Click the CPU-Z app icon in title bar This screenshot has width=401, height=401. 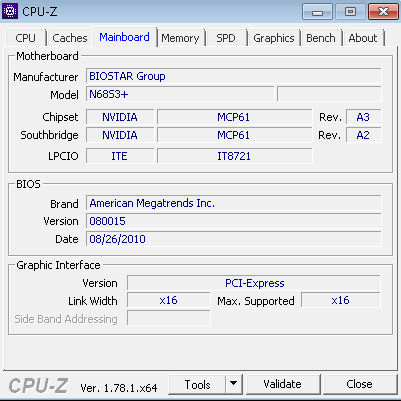(10, 11)
